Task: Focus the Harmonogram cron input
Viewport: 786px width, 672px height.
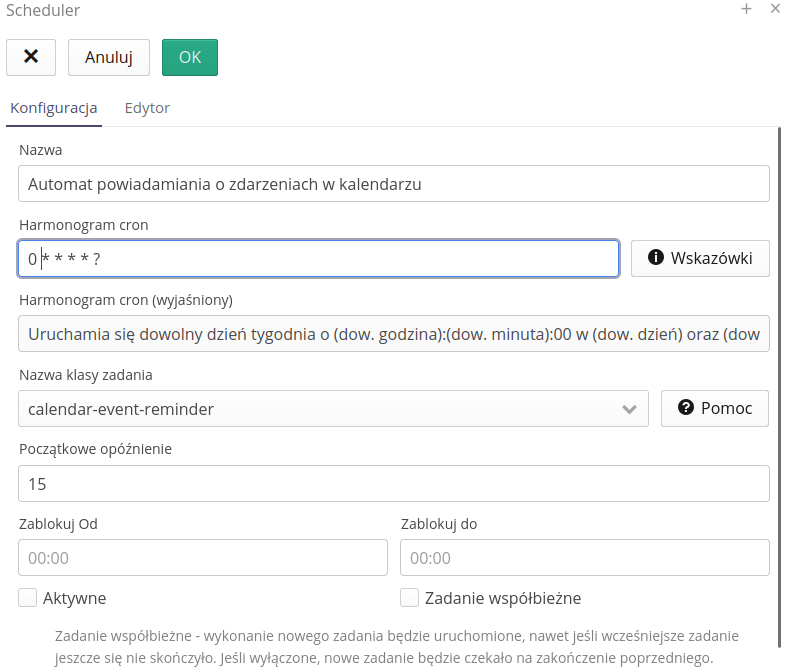Action: click(318, 259)
